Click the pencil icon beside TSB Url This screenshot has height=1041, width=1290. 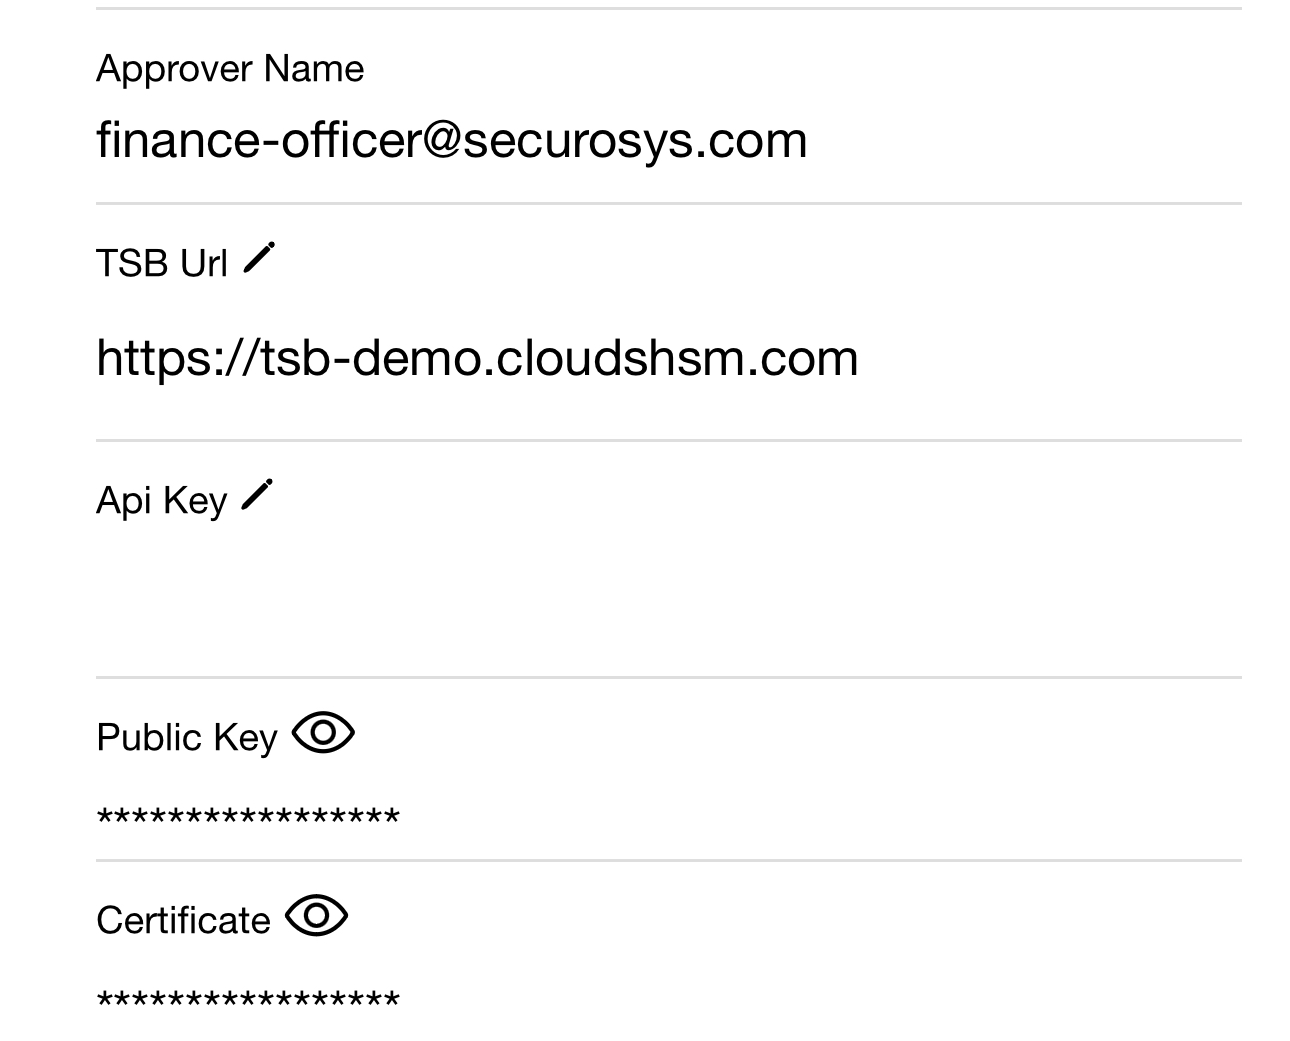pos(259,258)
